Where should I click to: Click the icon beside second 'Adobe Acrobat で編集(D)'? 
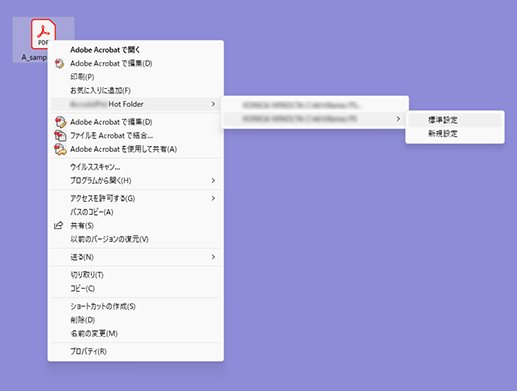(60, 122)
